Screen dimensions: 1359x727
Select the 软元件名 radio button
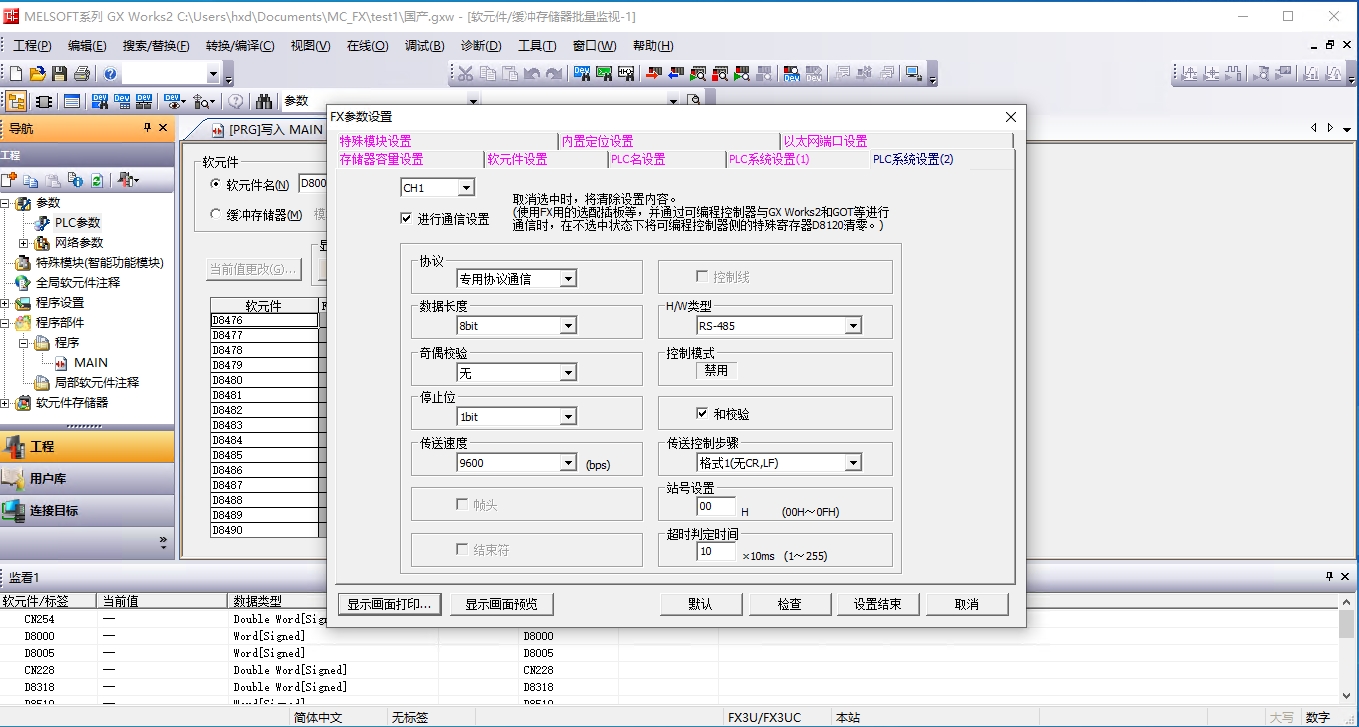(216, 185)
